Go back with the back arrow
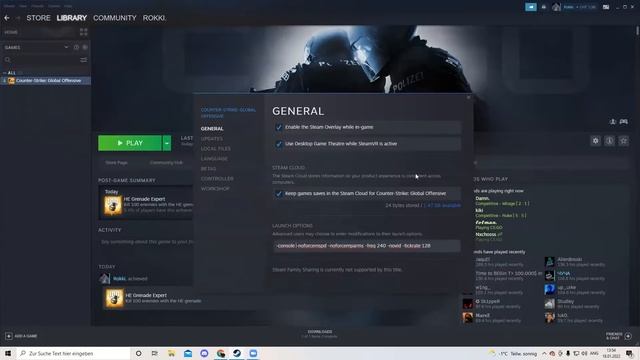This screenshot has height=360, width=640. pos(7,18)
